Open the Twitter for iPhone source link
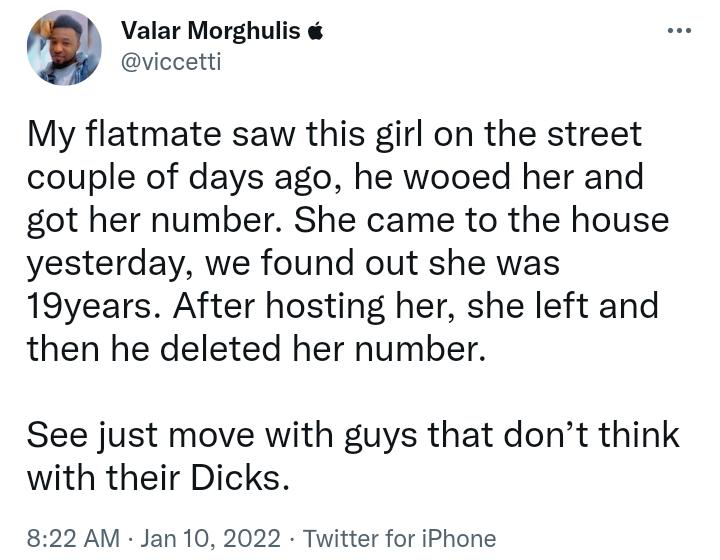The height and width of the screenshot is (560, 720). pyautogui.click(x=399, y=538)
